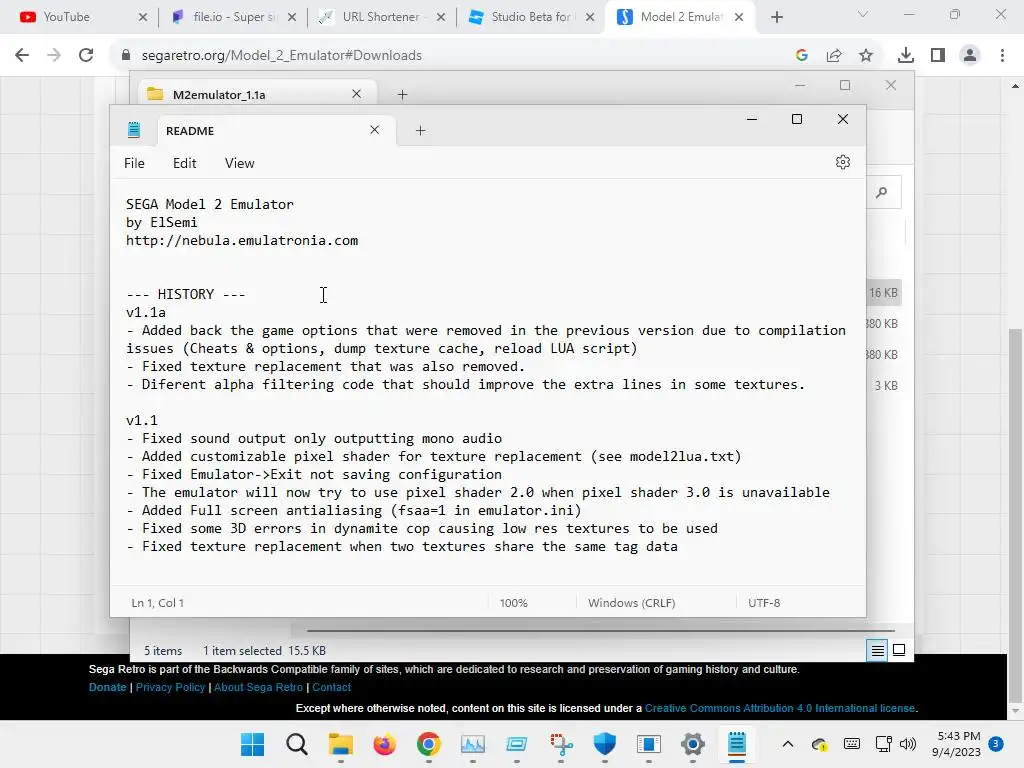1024x768 pixels.
Task: Close the Studio Beta browser tab
Action: pos(590,17)
